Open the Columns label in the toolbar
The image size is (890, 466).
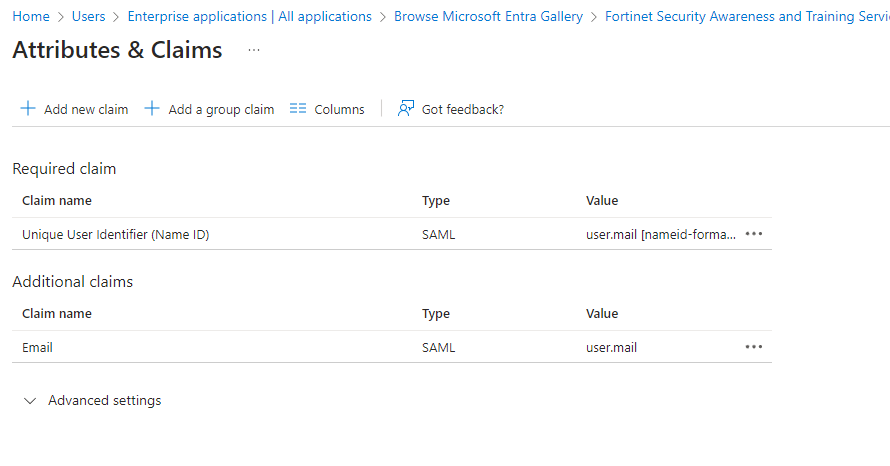pyautogui.click(x=339, y=110)
